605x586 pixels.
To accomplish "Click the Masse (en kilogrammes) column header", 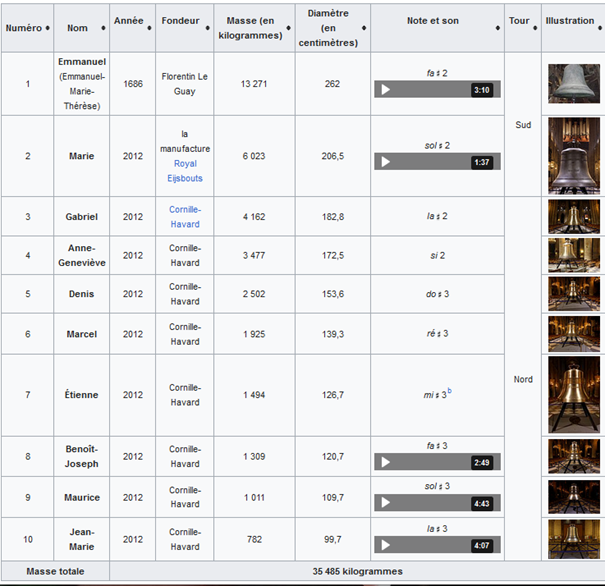I will [254, 28].
